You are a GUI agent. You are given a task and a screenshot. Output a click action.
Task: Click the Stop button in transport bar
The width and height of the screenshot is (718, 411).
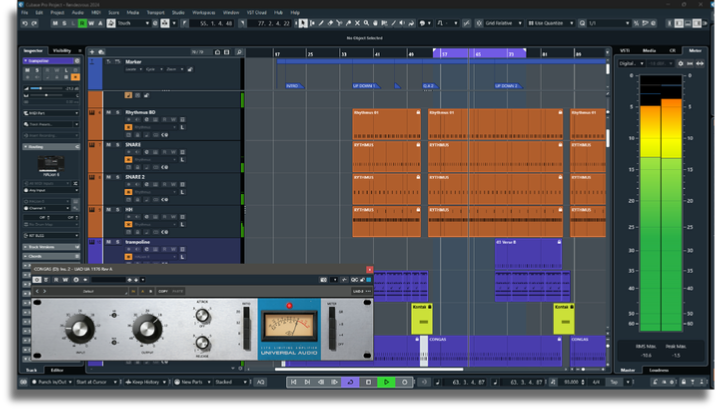pos(370,382)
